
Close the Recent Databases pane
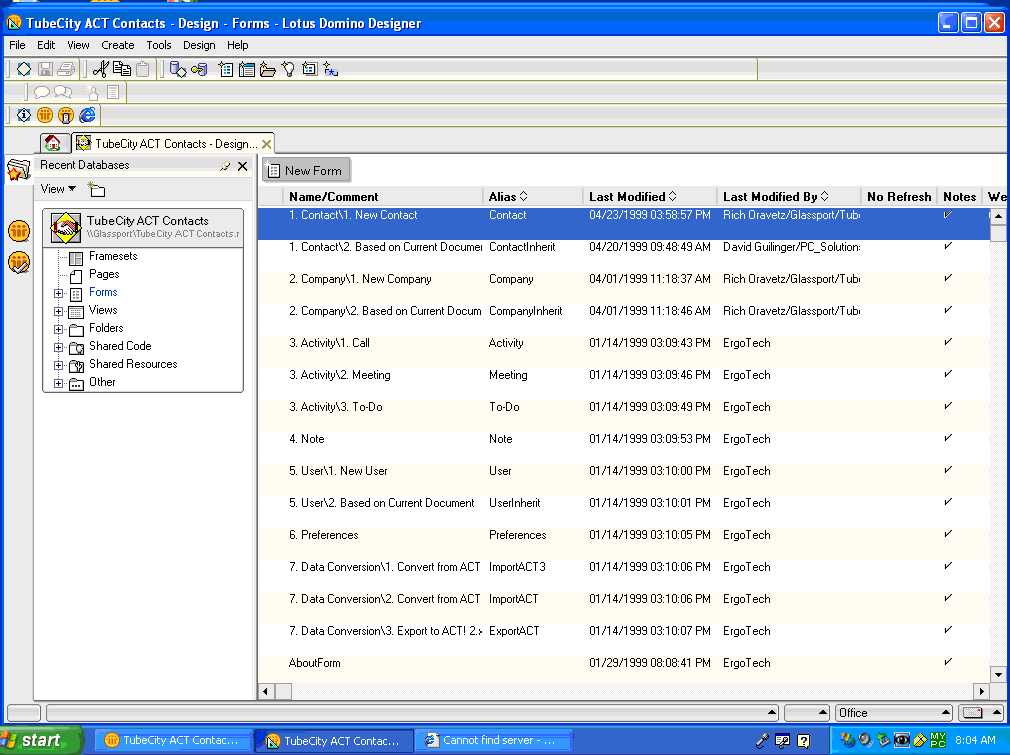[x=243, y=166]
